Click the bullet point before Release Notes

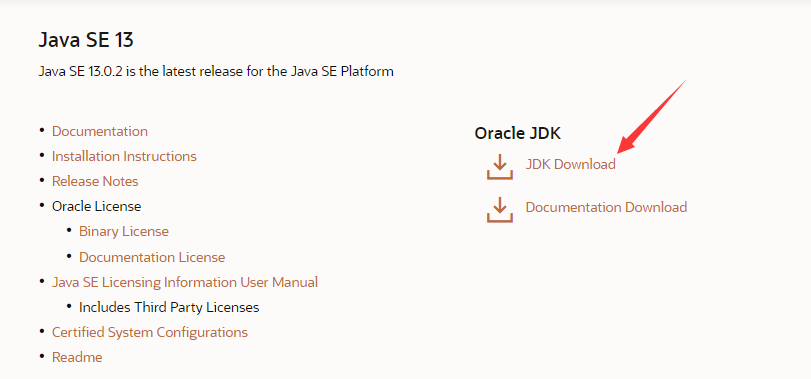[x=41, y=180]
